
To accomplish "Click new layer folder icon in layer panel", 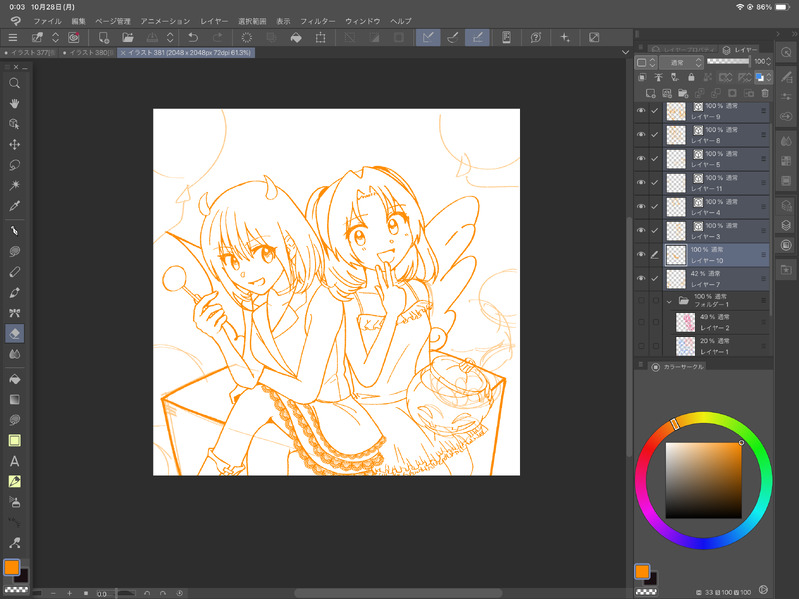I will click(x=683, y=93).
